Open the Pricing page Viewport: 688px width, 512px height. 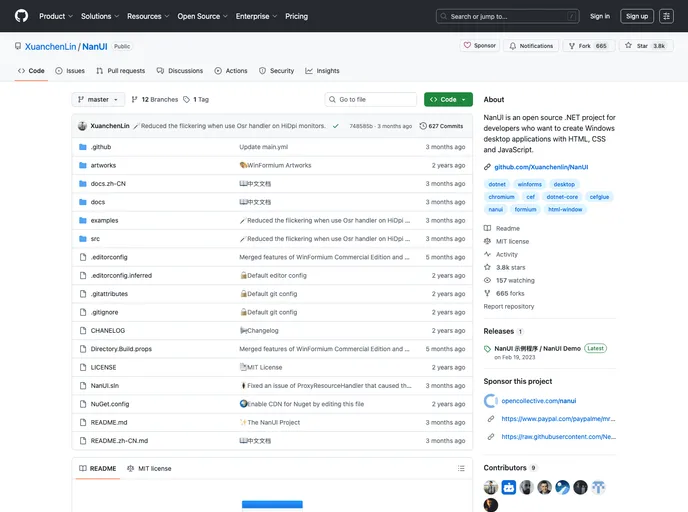point(297,16)
